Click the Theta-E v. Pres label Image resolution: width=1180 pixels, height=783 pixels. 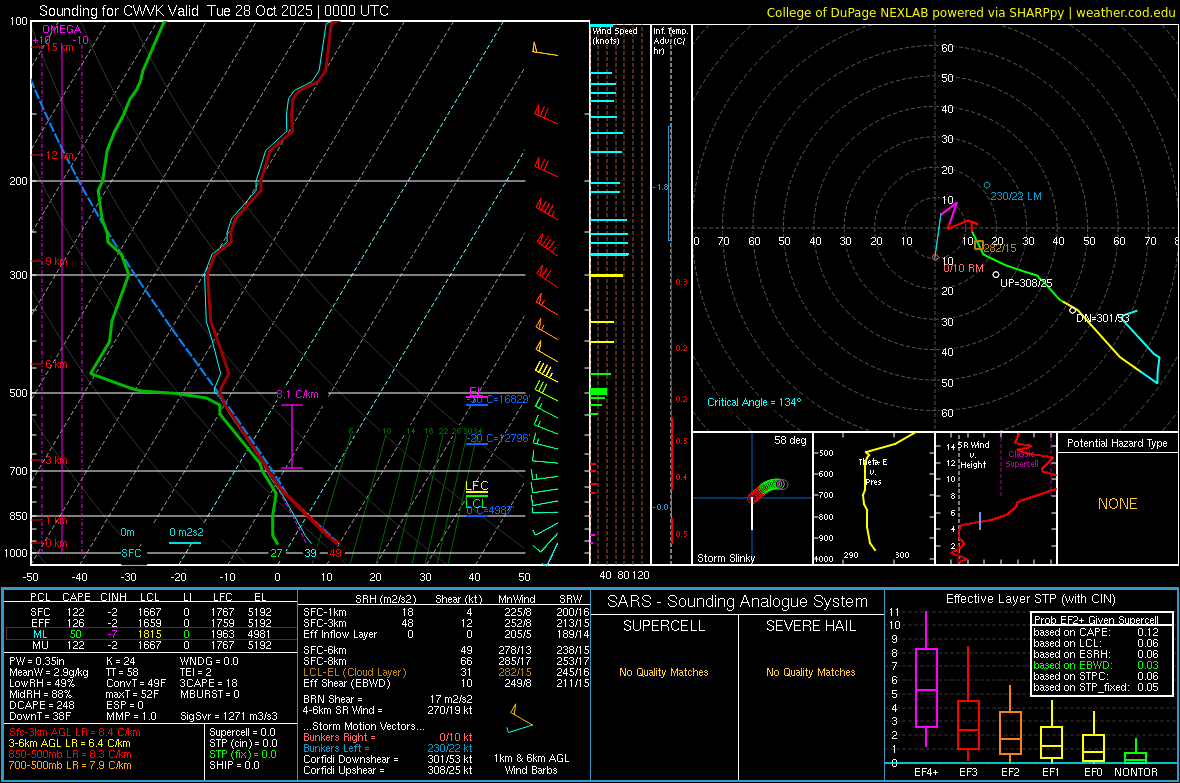pos(873,472)
